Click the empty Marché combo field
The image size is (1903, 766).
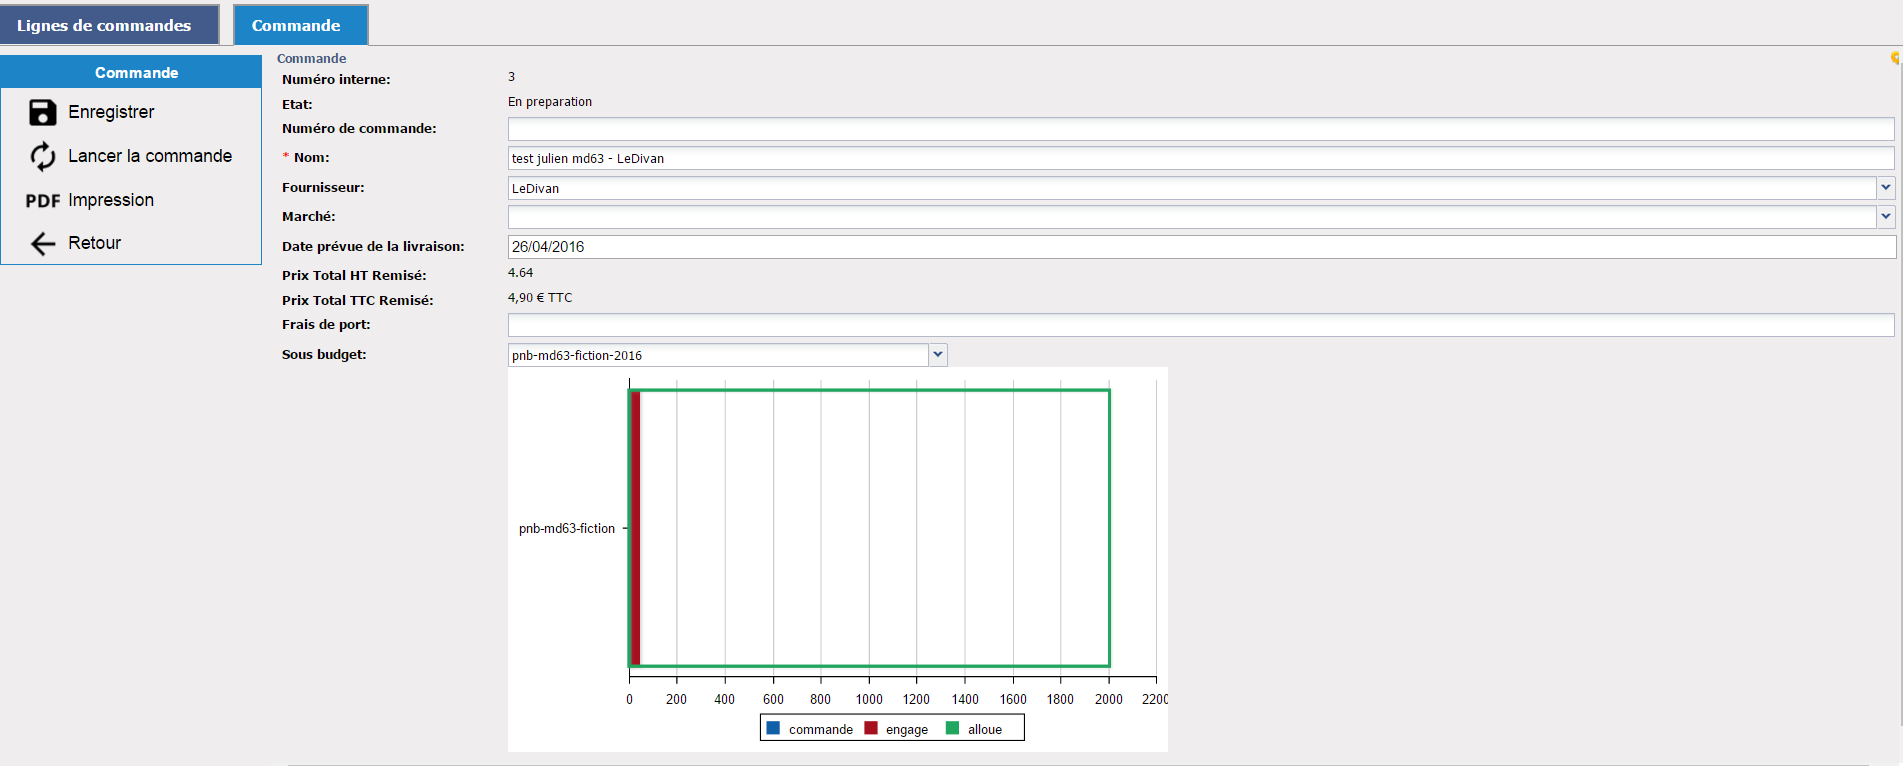click(x=1192, y=217)
